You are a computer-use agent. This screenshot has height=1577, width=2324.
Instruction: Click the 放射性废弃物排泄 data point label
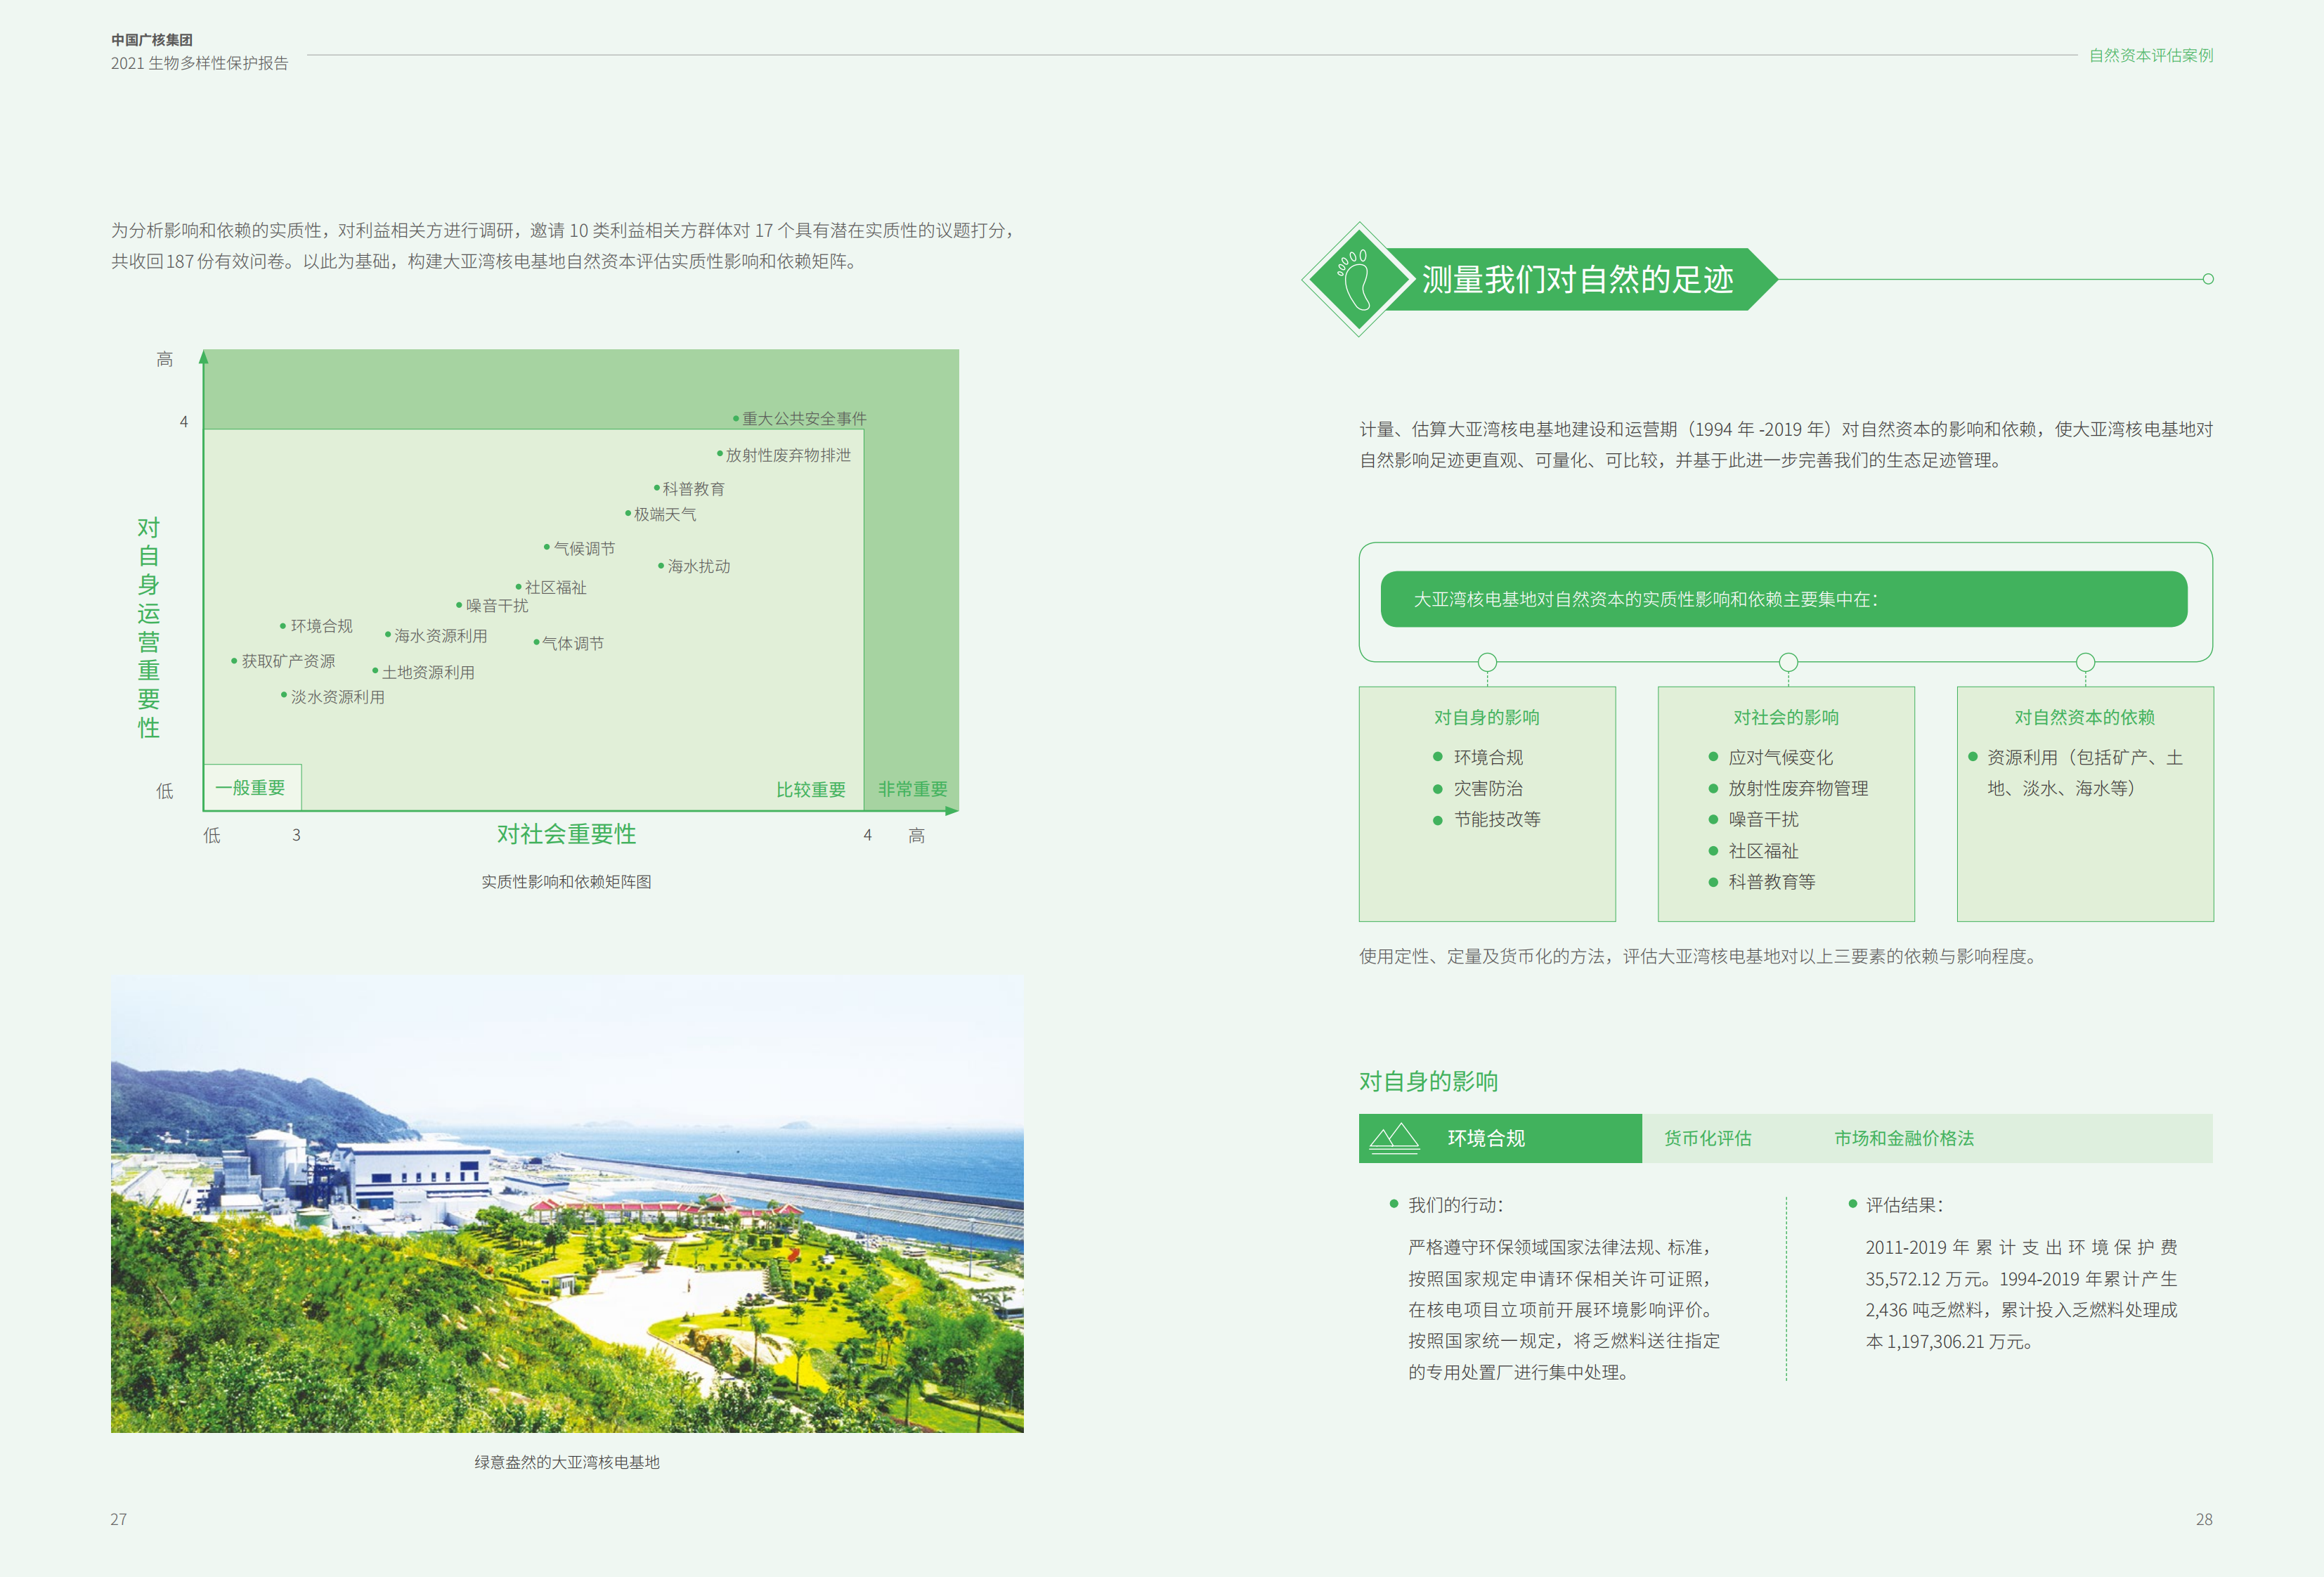[x=788, y=455]
